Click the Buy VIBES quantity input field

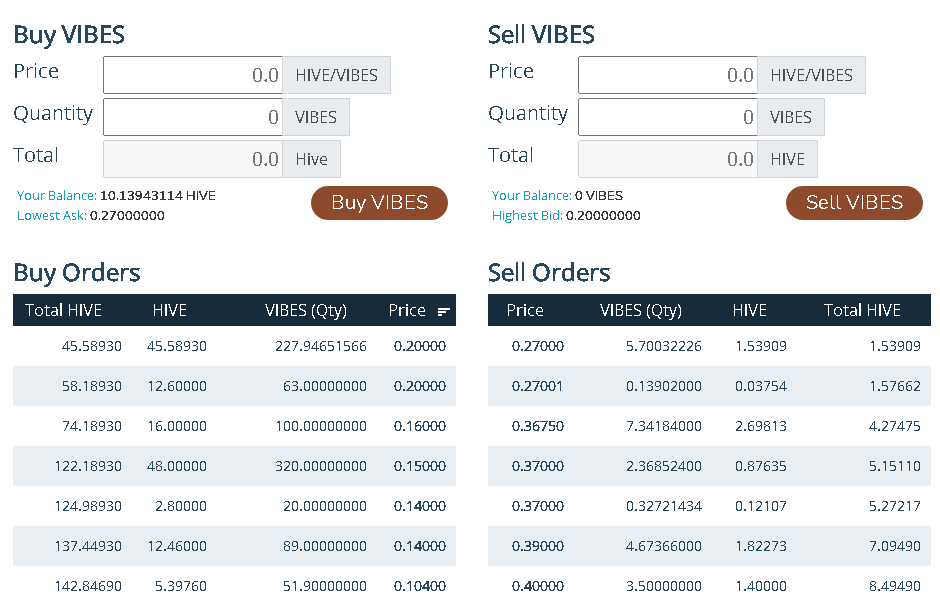pyautogui.click(x=193, y=117)
